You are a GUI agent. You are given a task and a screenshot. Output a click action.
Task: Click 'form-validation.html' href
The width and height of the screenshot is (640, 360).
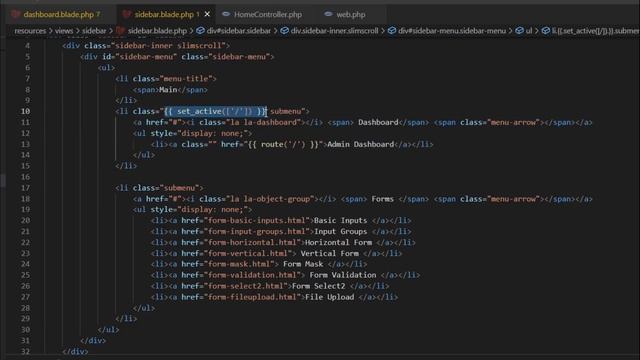252,276
